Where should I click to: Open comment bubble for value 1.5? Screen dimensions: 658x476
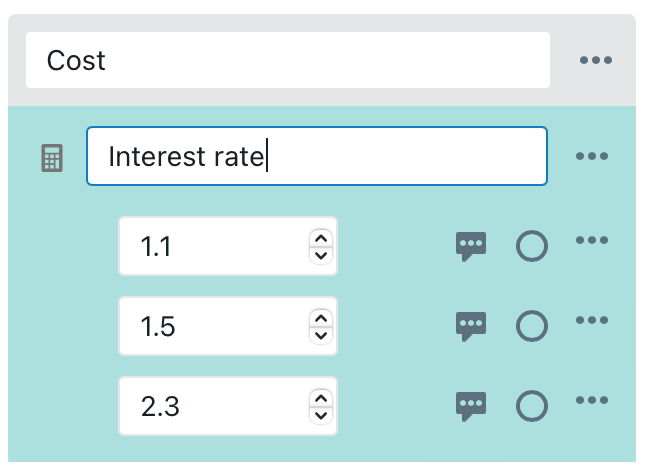pos(471,325)
